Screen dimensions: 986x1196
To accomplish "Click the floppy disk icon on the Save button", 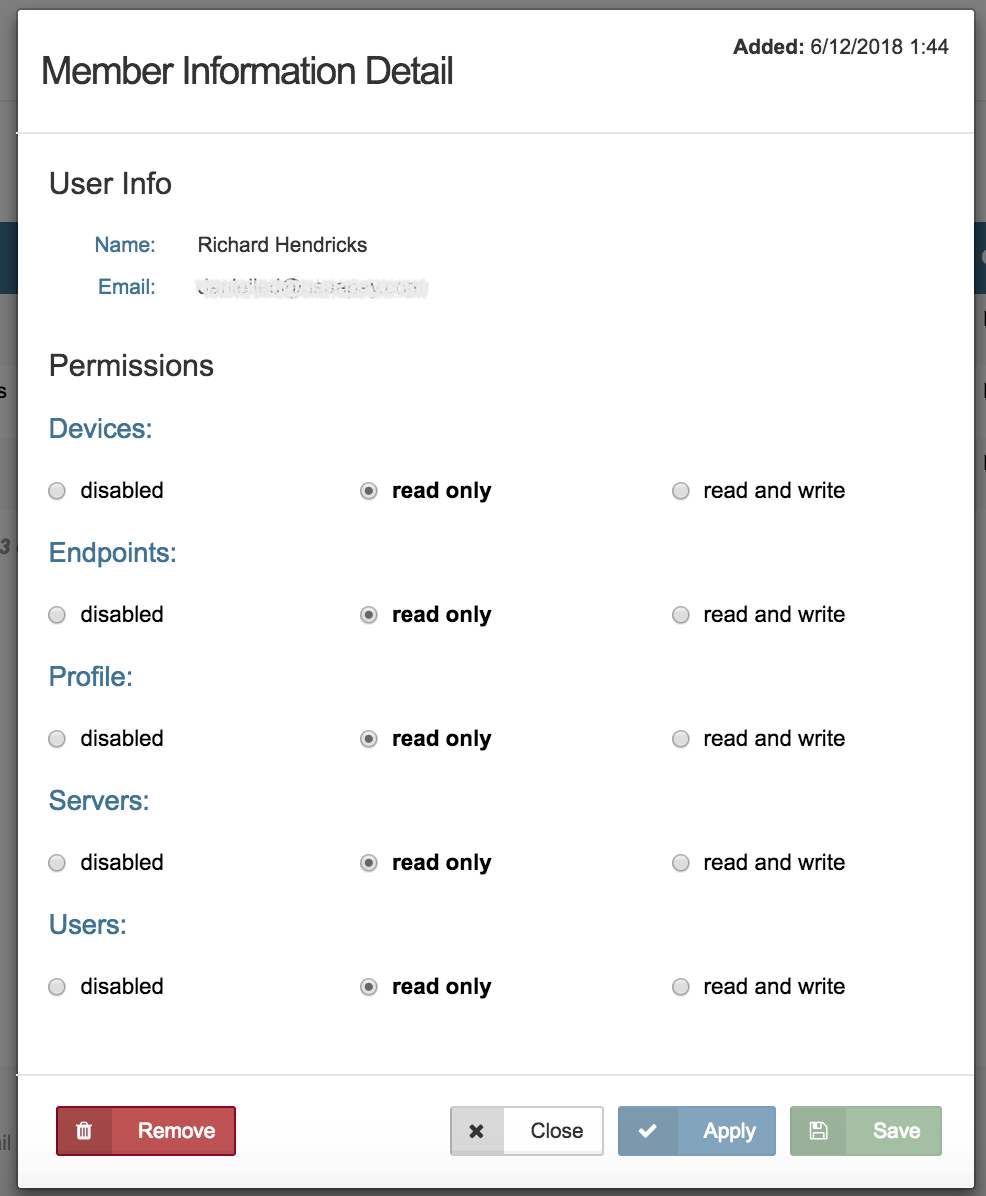I will click(x=819, y=1131).
